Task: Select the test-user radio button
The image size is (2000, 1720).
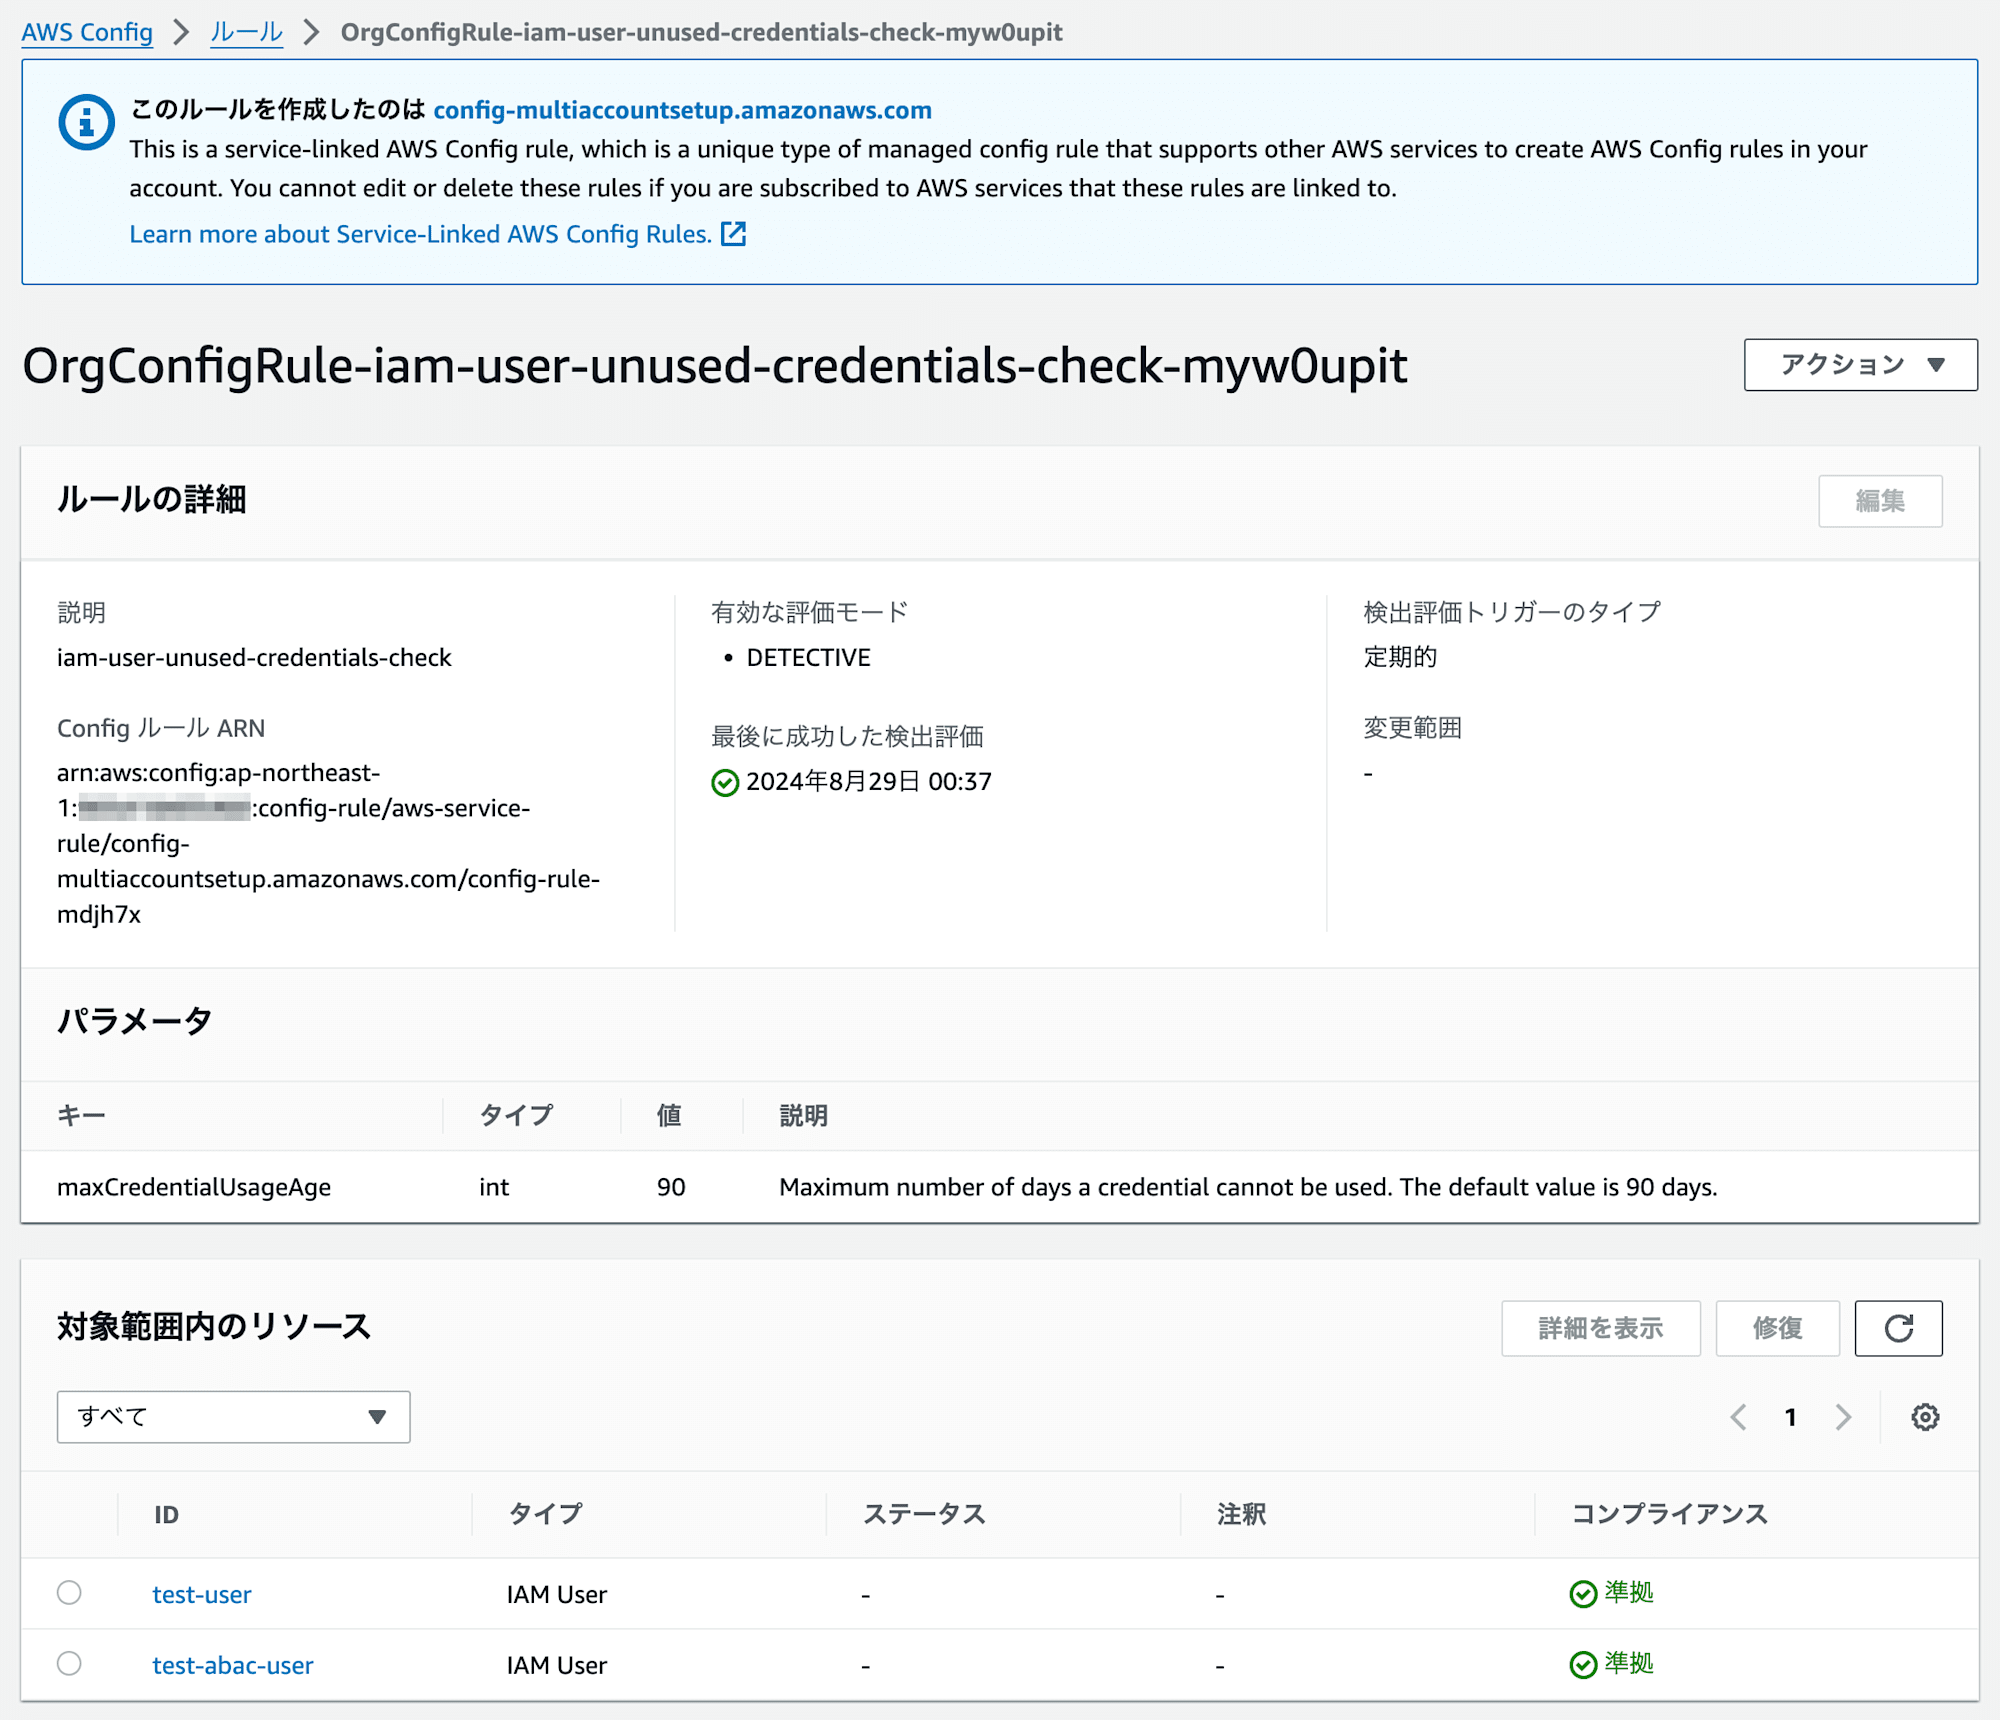Action: tap(69, 1592)
